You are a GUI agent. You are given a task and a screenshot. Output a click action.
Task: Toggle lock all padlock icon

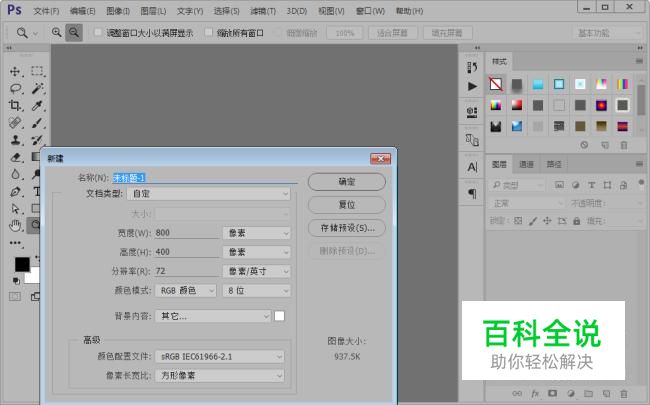pos(577,221)
